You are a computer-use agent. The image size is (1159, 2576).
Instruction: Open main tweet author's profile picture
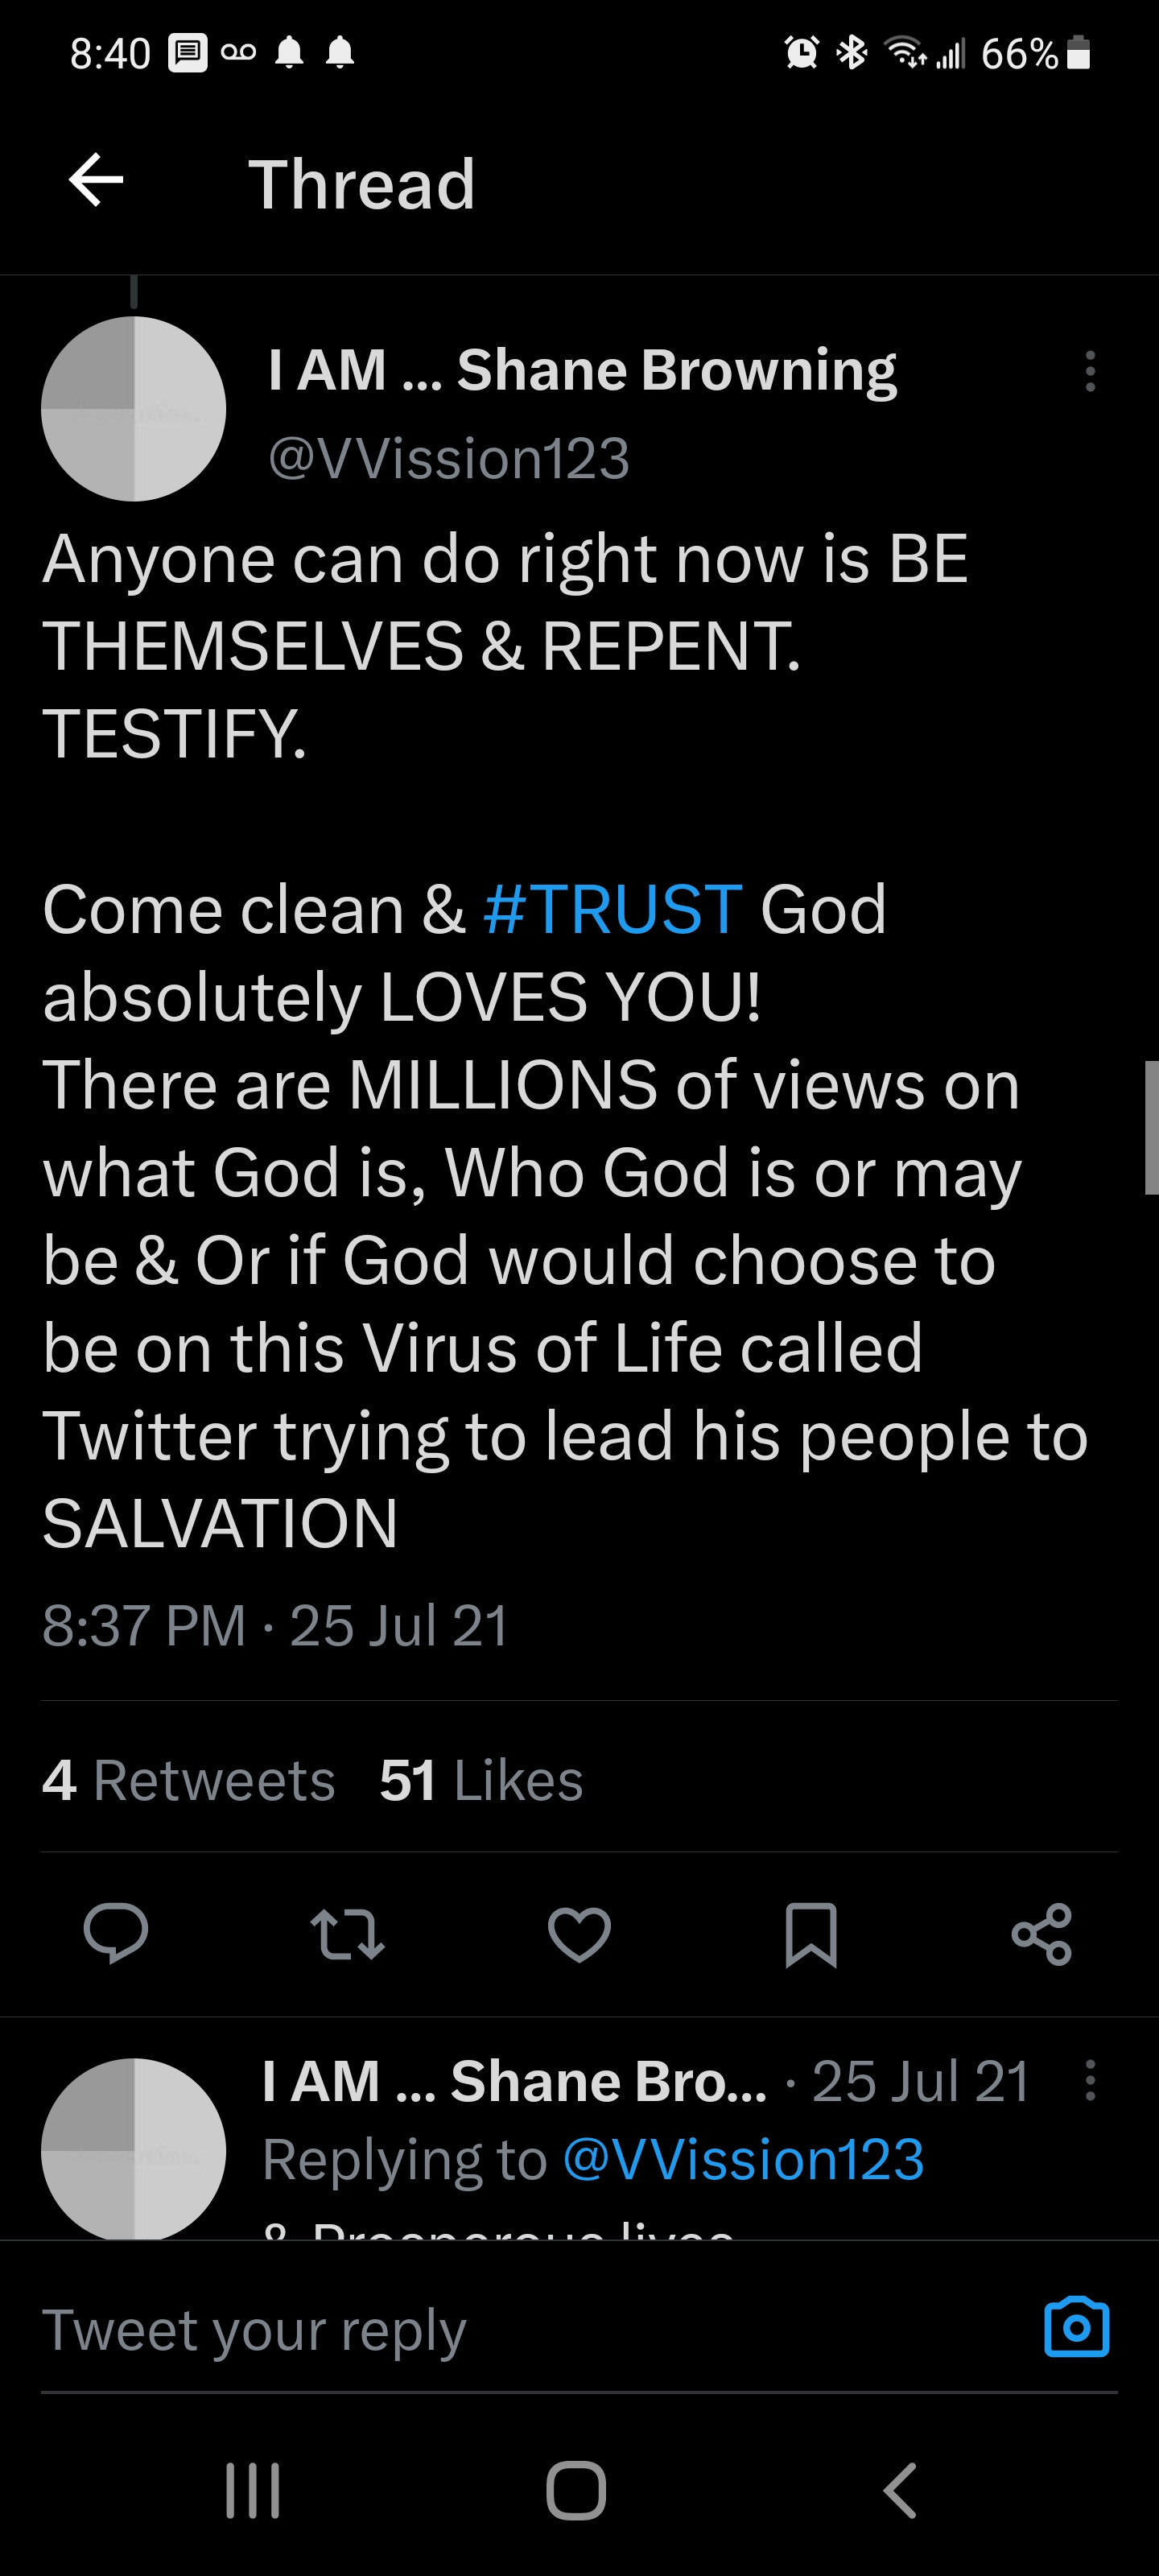pyautogui.click(x=134, y=408)
